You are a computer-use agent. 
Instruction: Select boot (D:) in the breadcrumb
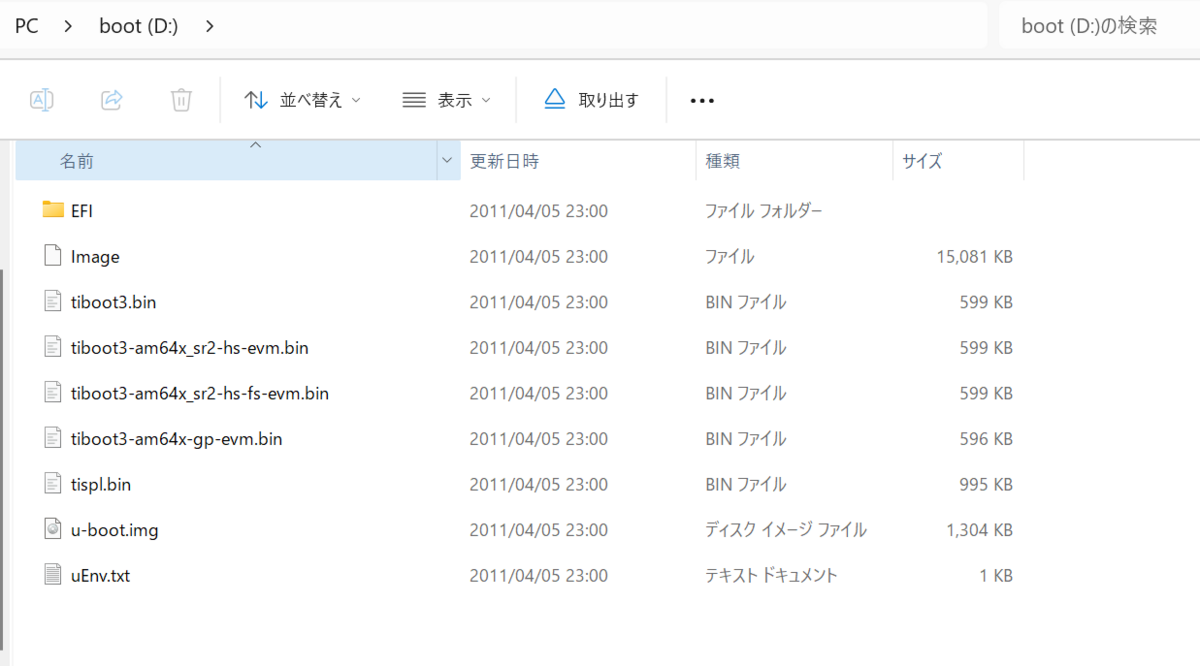click(138, 26)
